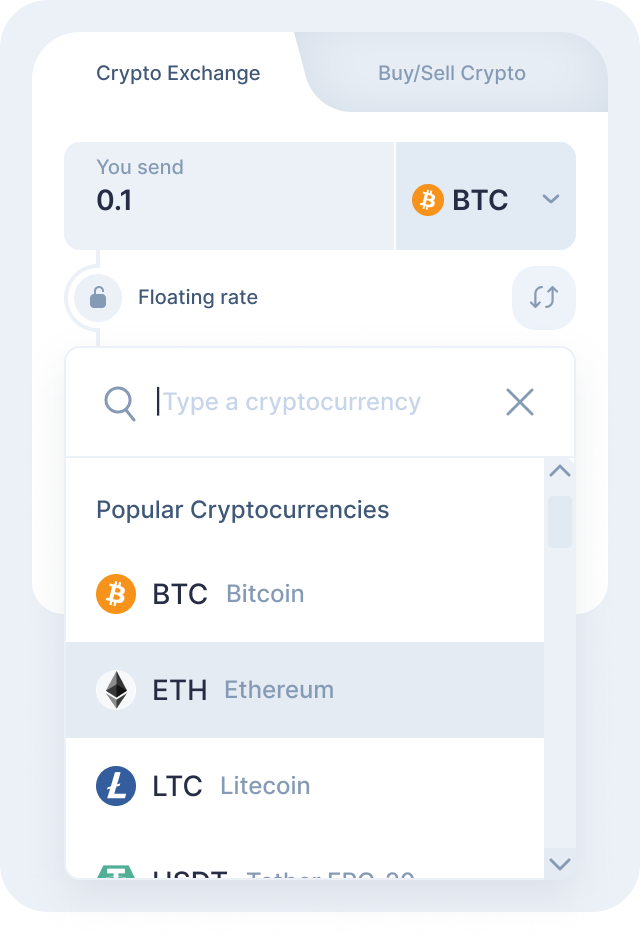
Task: Click the swap currencies arrows icon
Action: pos(544,297)
